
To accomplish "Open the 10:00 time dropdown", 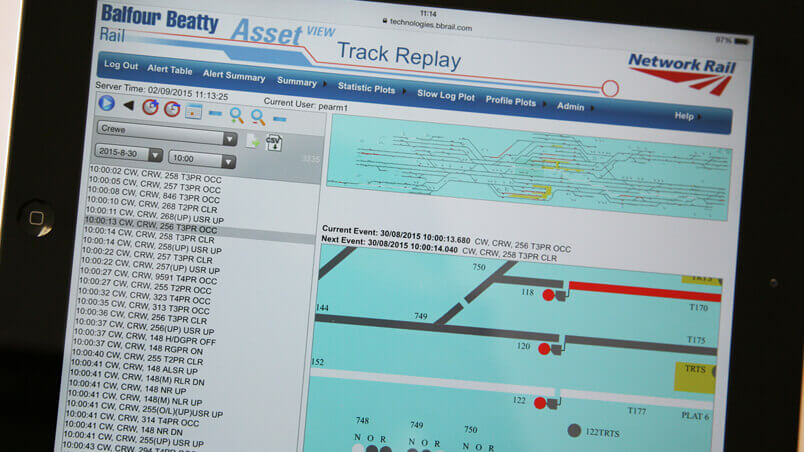I will [x=202, y=159].
